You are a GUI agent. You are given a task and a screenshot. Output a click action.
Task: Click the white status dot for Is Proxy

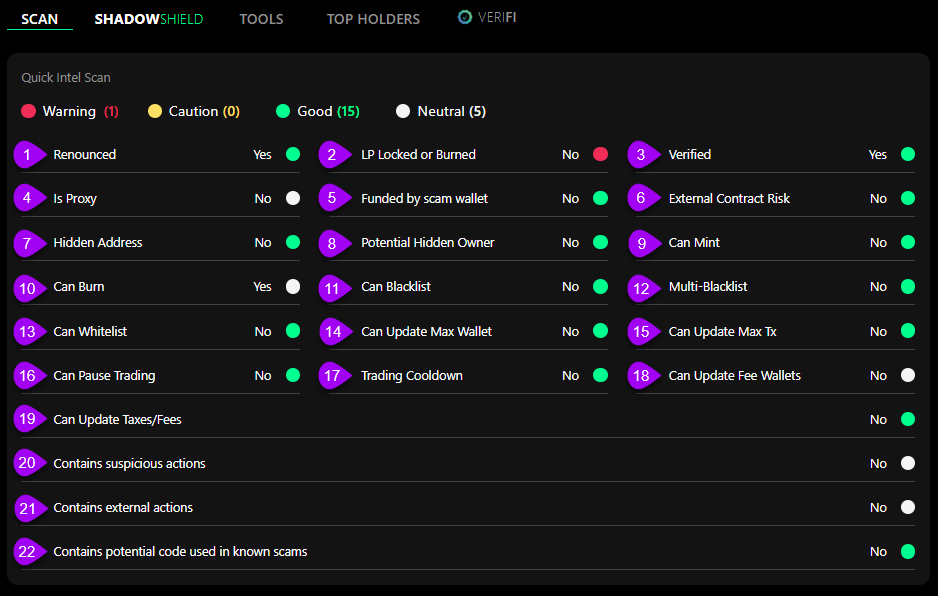pos(293,198)
